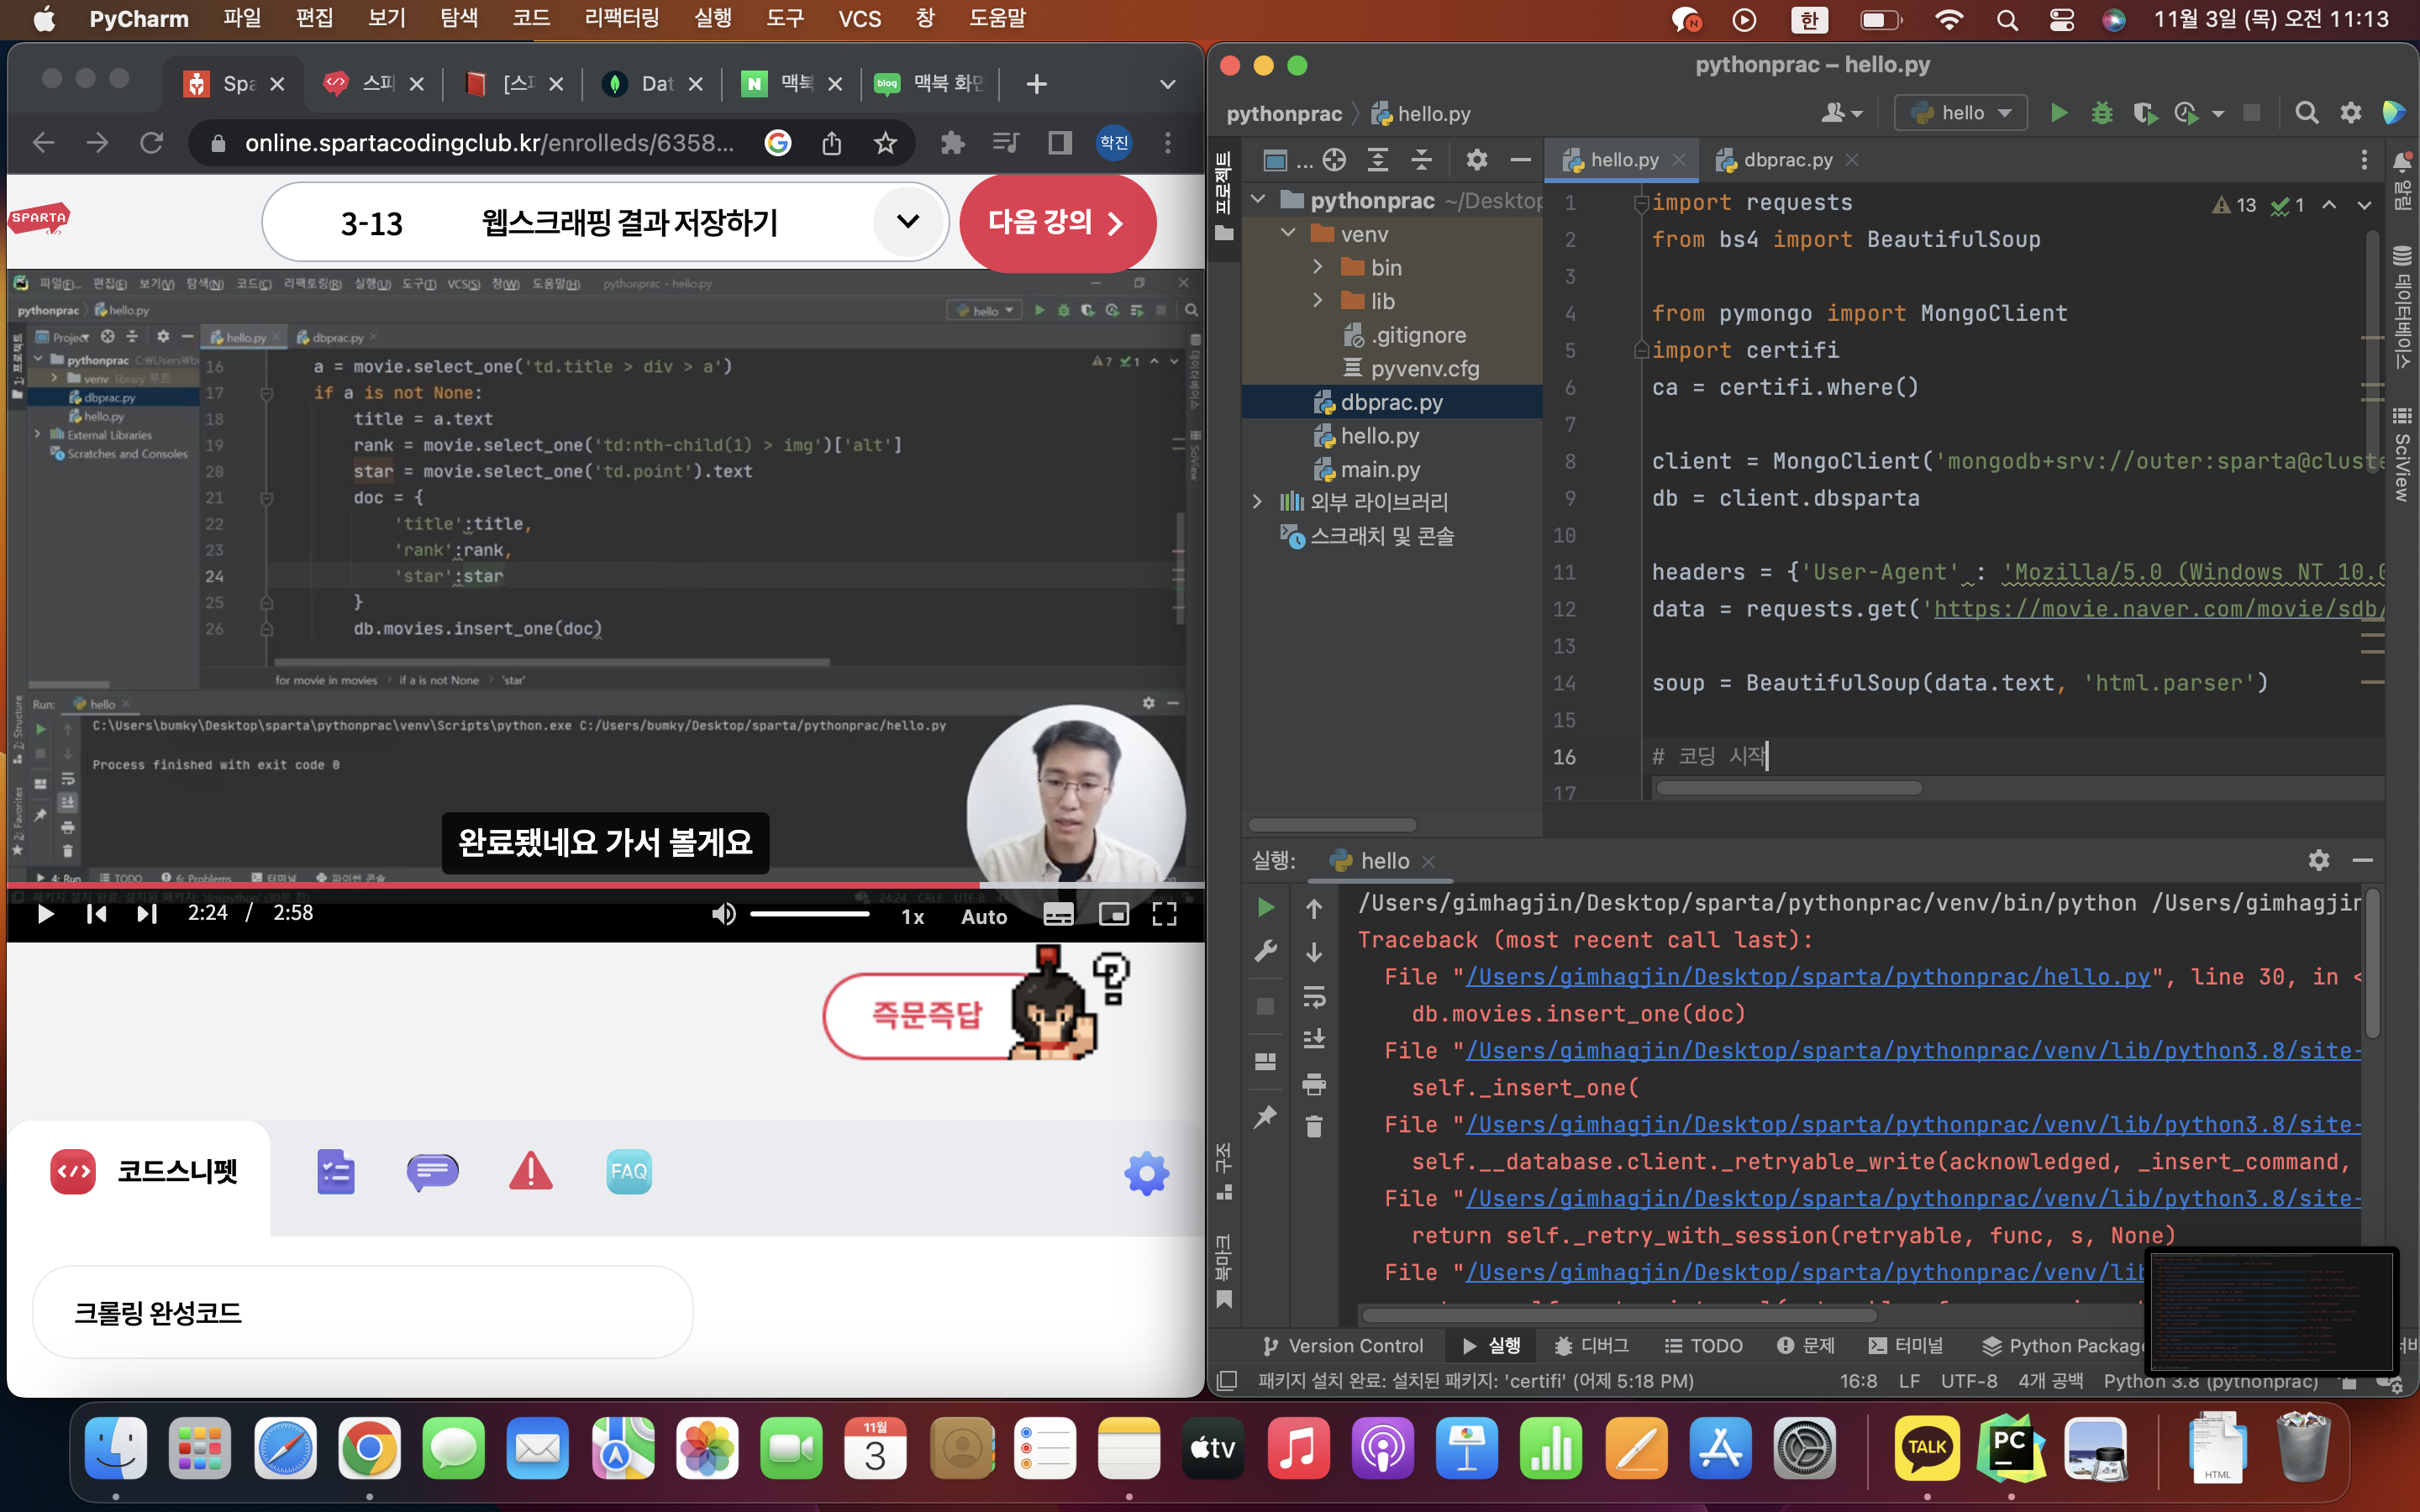Toggle scroll to end in Run console

tap(1314, 1040)
